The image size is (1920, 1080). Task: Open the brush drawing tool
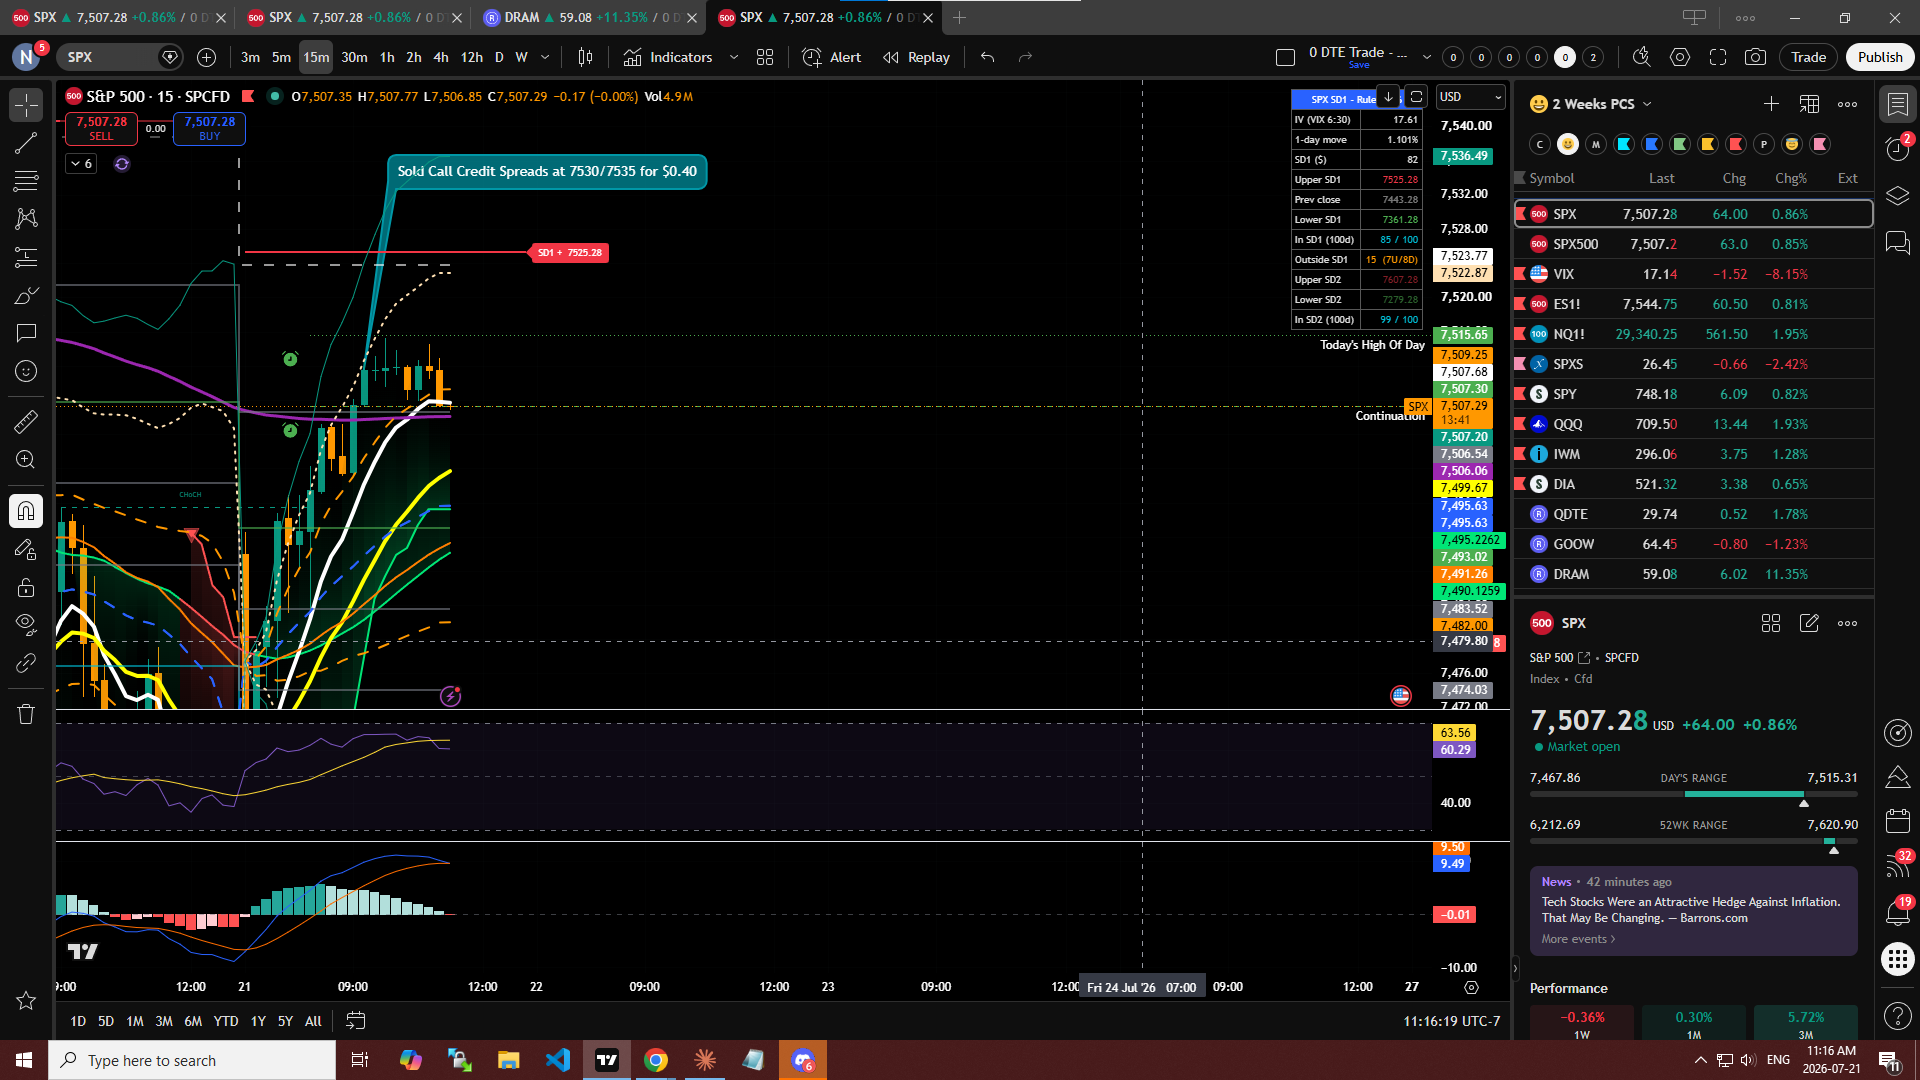[26, 295]
